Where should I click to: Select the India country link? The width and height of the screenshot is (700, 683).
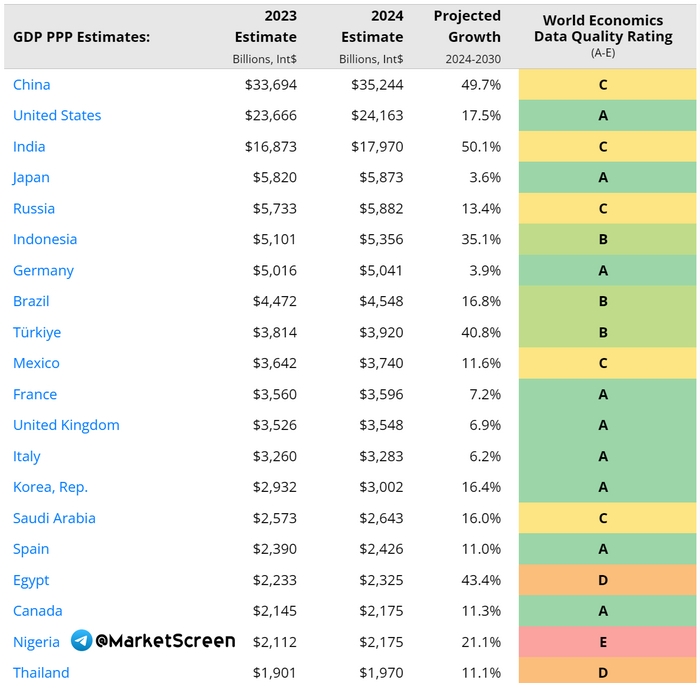29,147
